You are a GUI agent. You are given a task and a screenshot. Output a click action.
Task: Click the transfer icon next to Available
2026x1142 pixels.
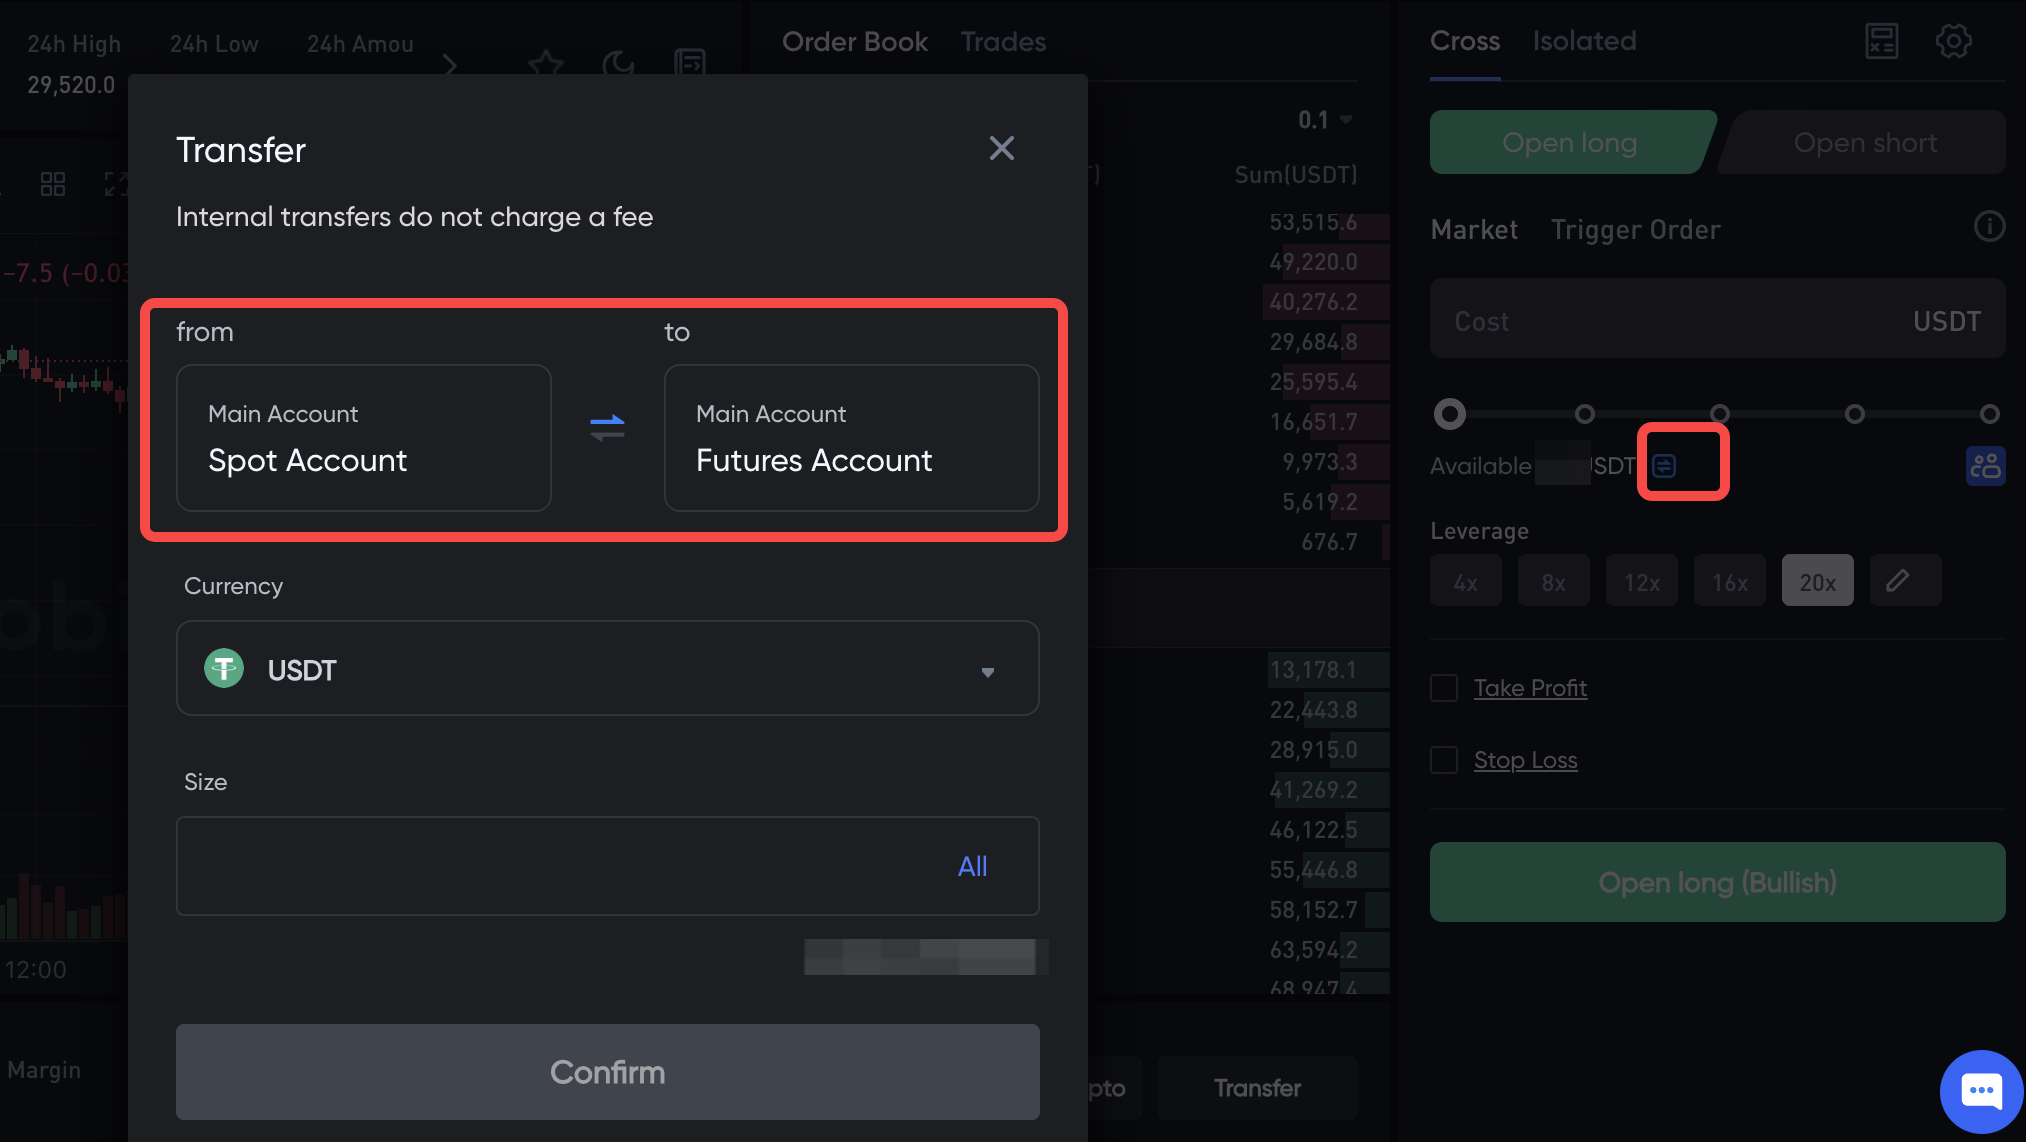pyautogui.click(x=1664, y=466)
